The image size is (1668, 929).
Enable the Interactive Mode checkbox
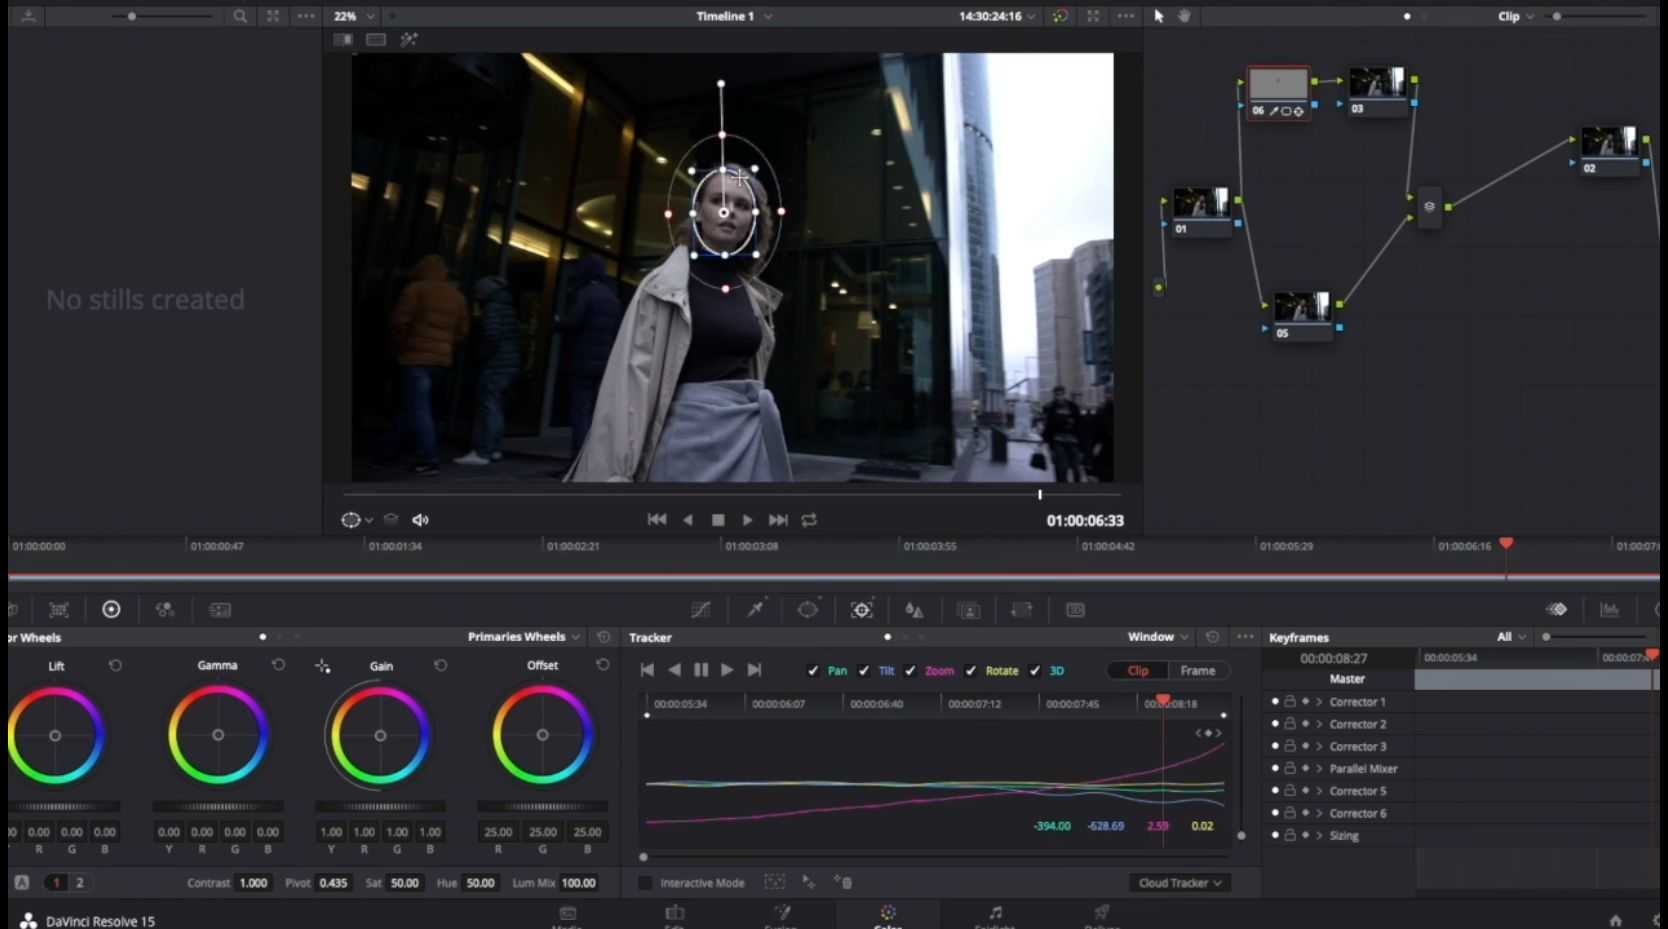click(645, 883)
